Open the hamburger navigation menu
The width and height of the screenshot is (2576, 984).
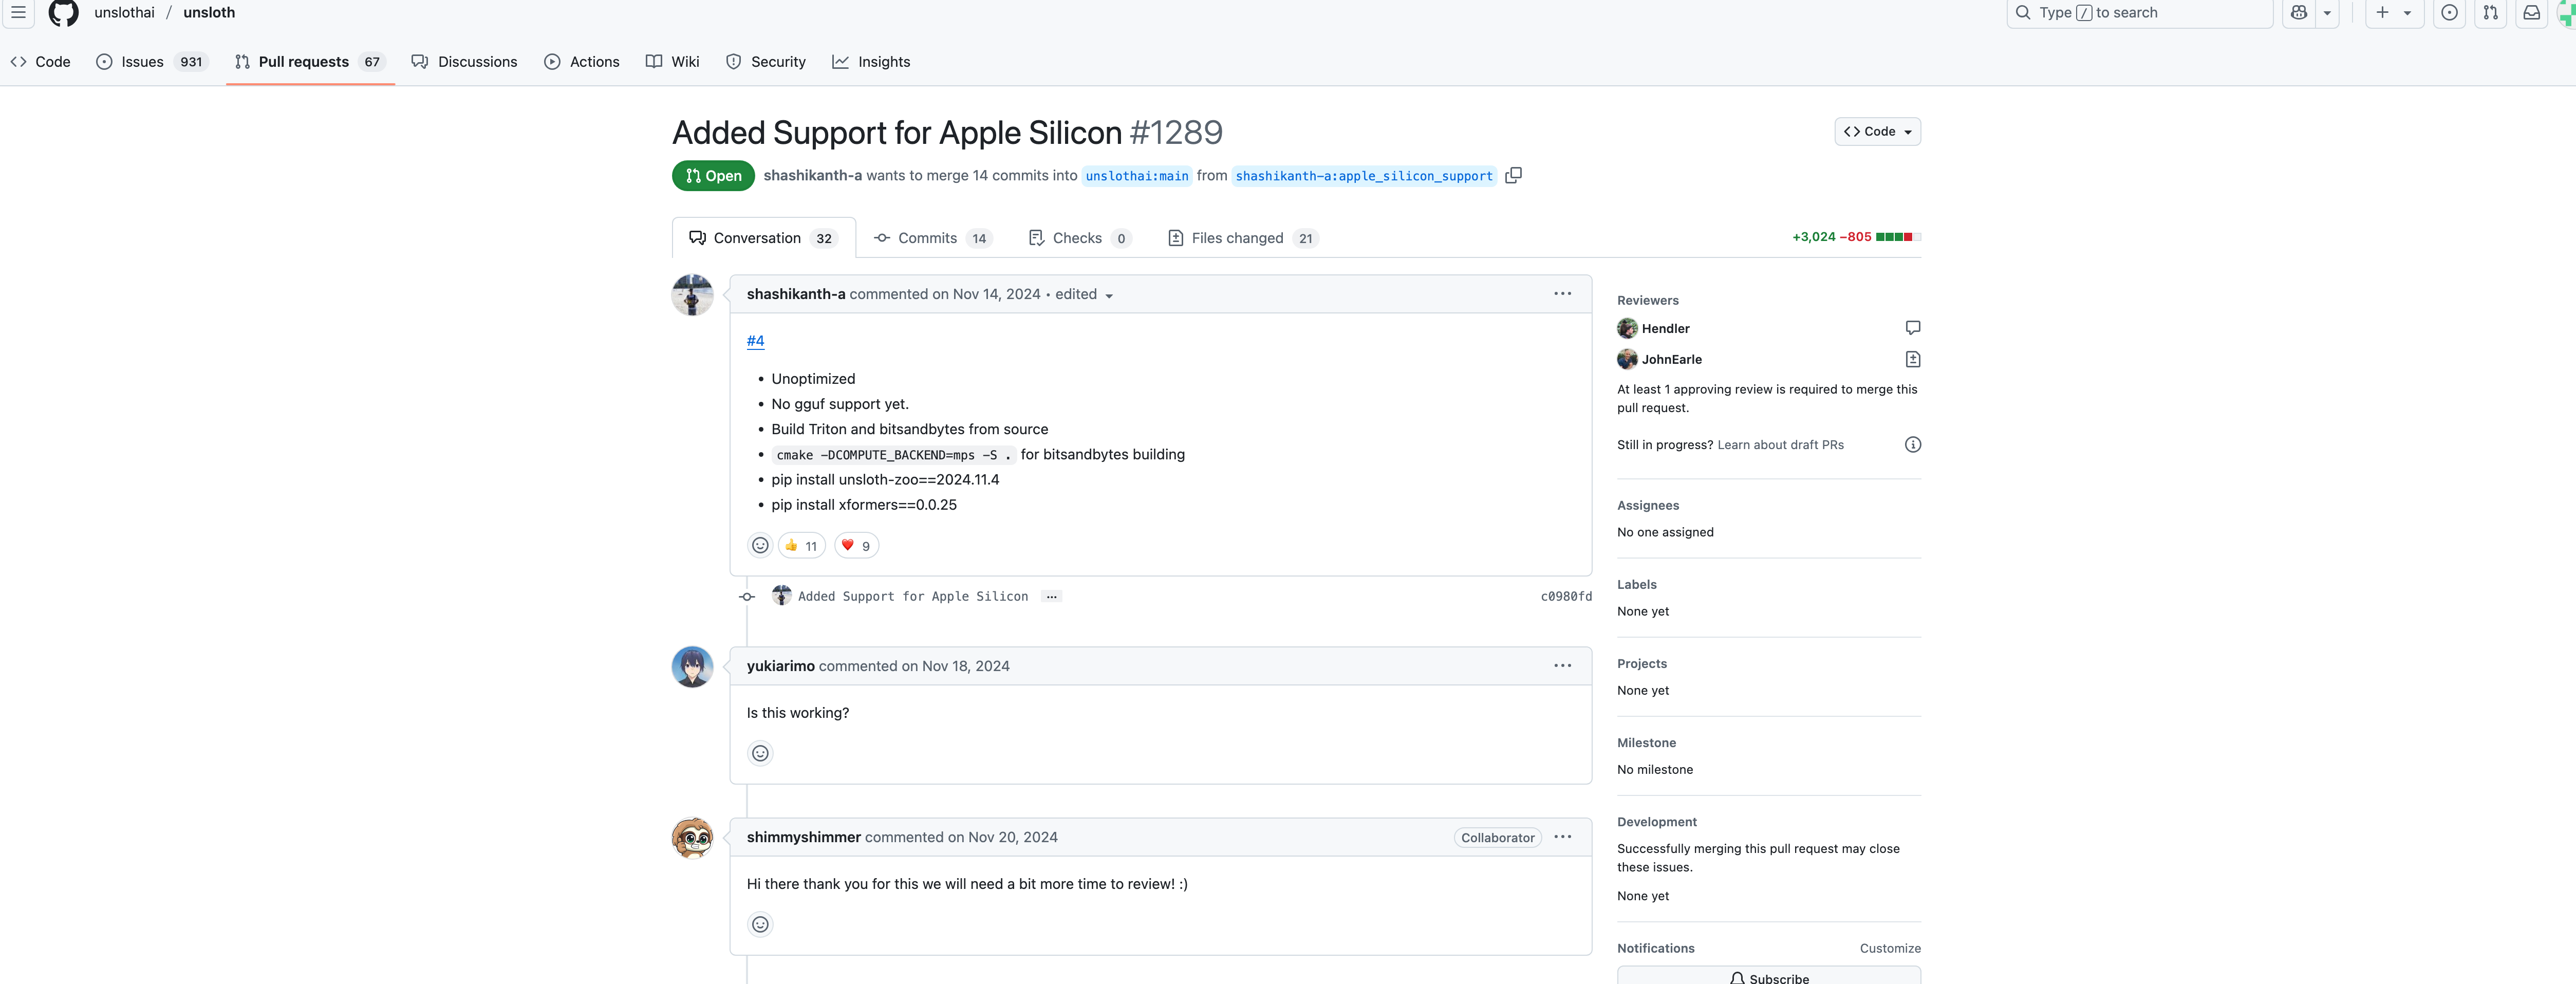pyautogui.click(x=18, y=13)
